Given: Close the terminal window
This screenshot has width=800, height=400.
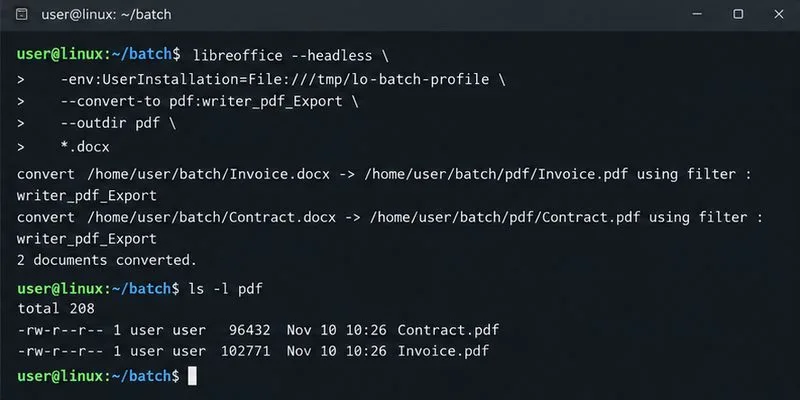Looking at the screenshot, I should [x=779, y=14].
